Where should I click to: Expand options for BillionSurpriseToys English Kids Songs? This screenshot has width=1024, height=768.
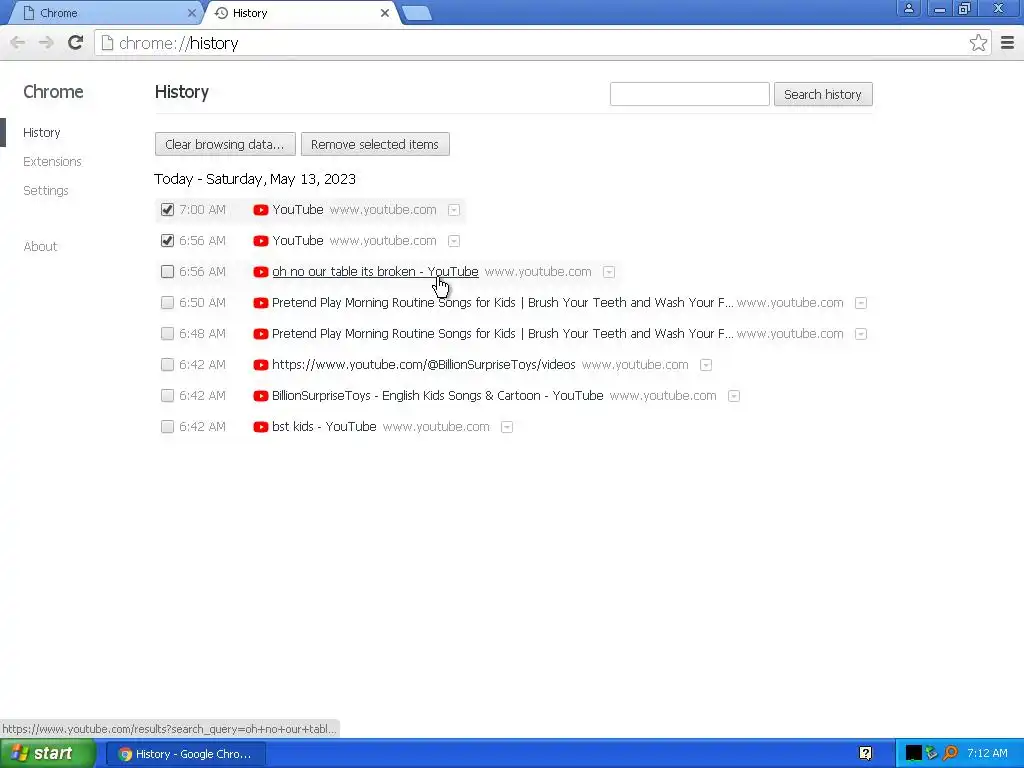(734, 396)
